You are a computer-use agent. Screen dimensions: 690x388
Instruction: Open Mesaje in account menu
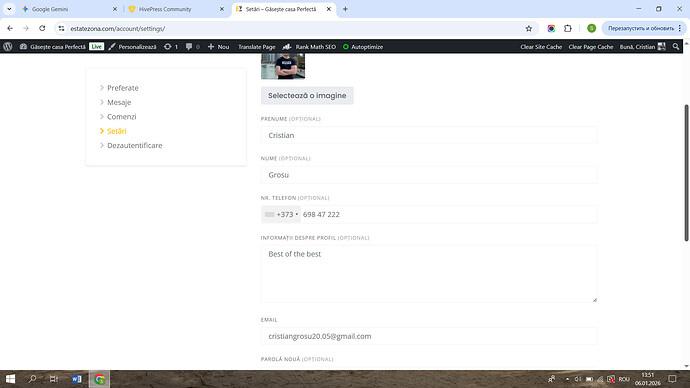(119, 102)
